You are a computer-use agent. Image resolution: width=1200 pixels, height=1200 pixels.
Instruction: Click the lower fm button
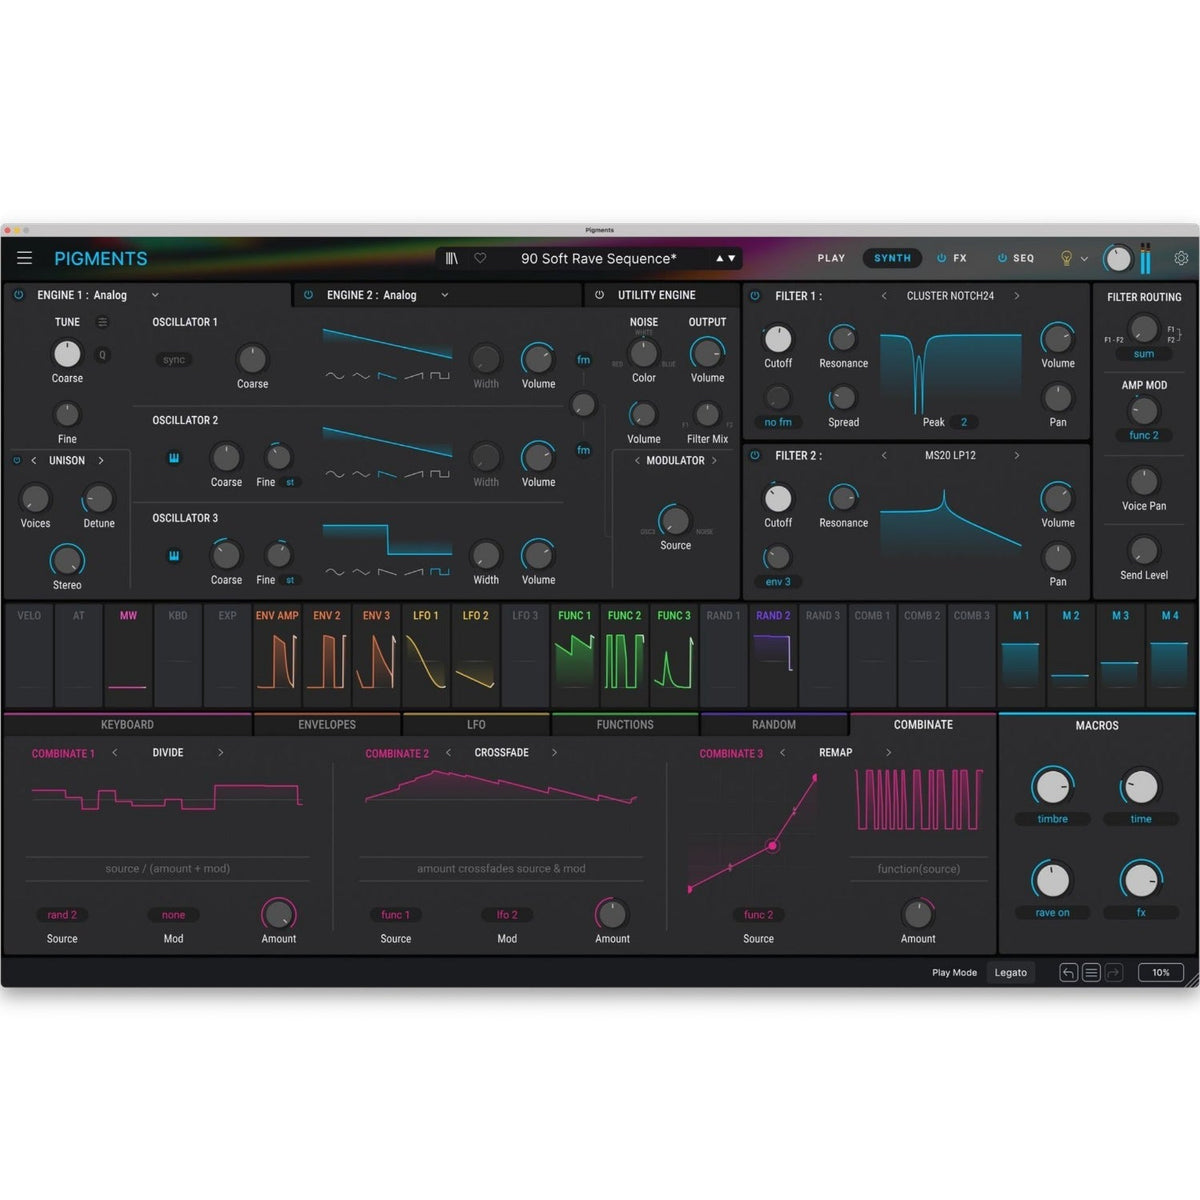(x=583, y=450)
